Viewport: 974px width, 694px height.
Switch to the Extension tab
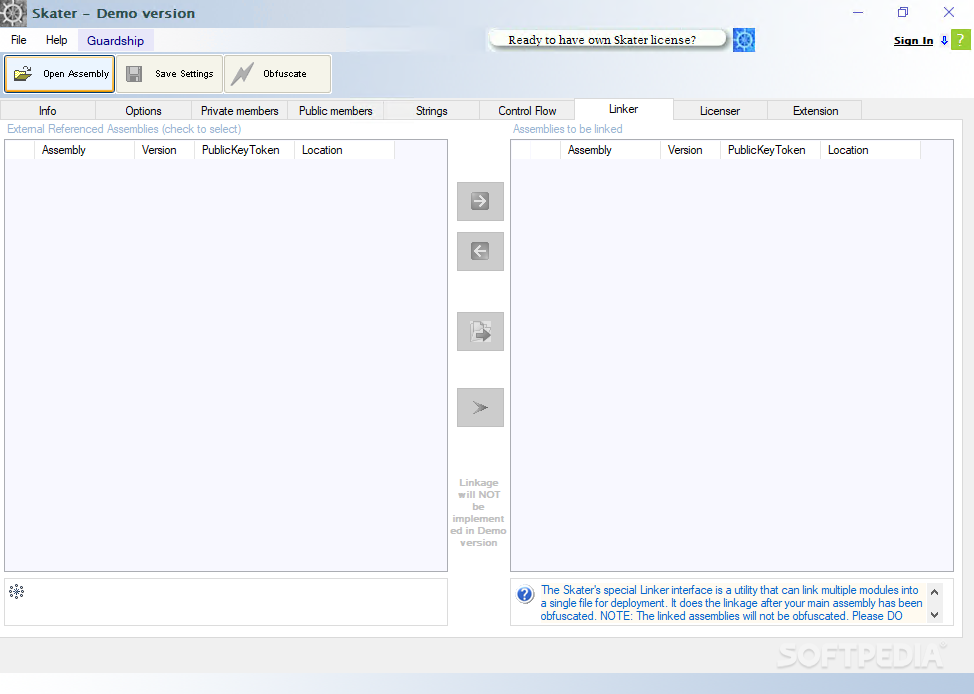tap(816, 111)
